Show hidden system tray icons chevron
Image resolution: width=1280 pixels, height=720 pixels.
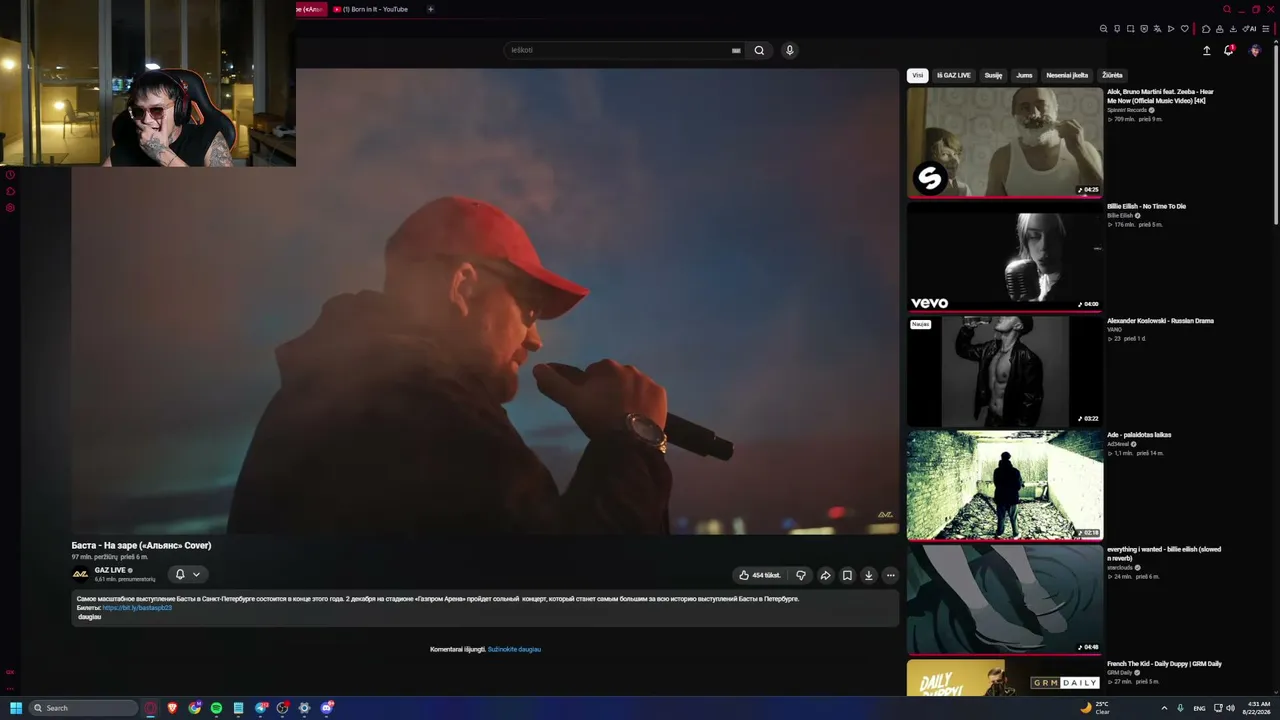[1164, 708]
